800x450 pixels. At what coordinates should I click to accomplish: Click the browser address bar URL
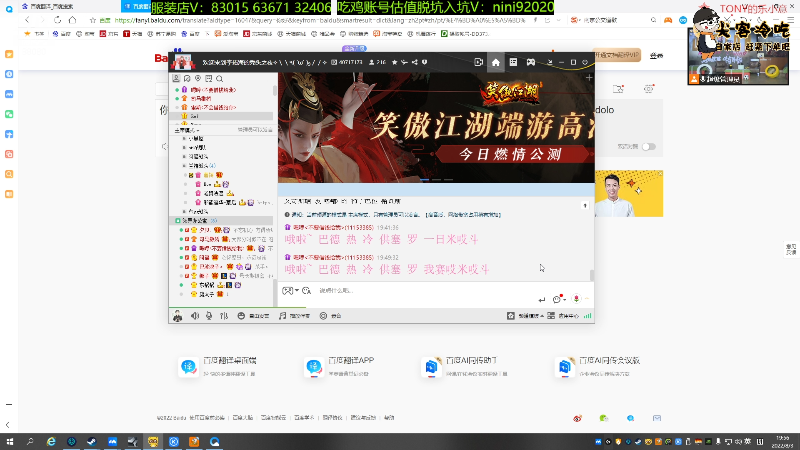coord(320,20)
